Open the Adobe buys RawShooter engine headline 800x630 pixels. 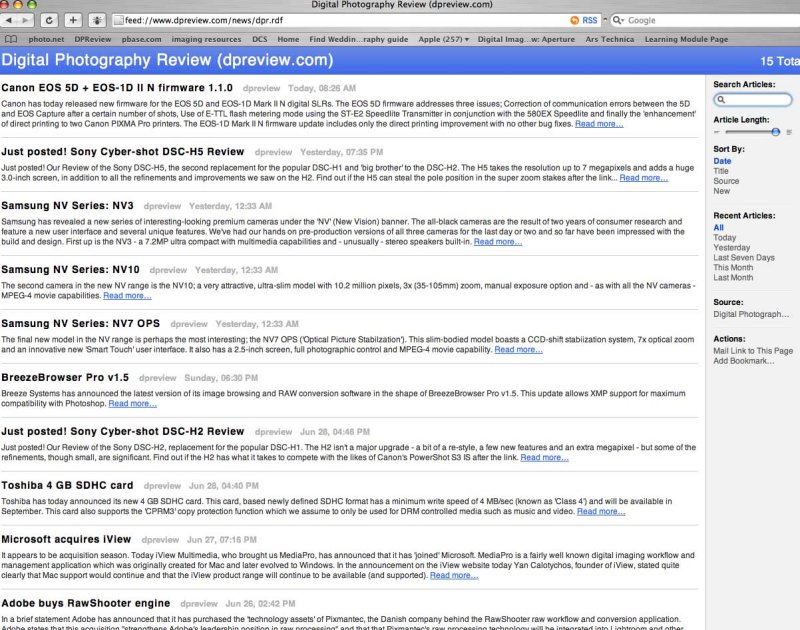86,603
